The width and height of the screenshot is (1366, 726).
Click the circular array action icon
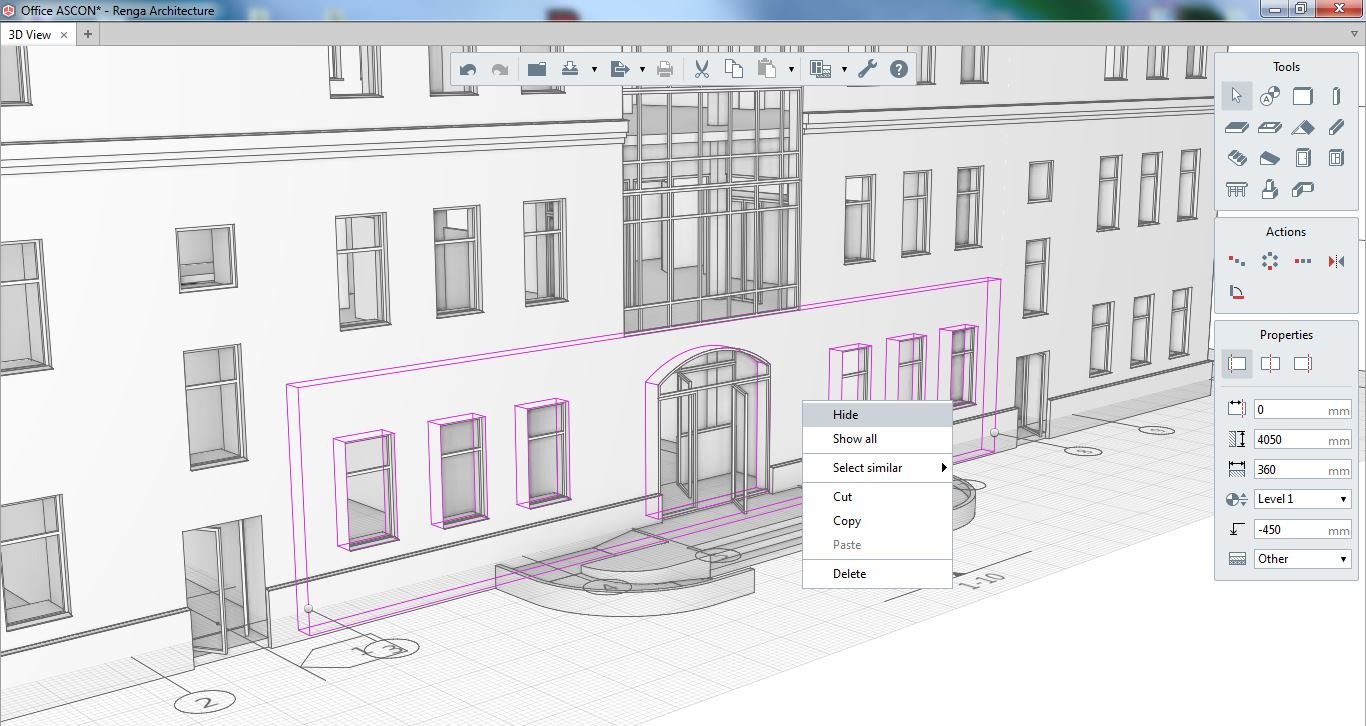pos(1270,261)
